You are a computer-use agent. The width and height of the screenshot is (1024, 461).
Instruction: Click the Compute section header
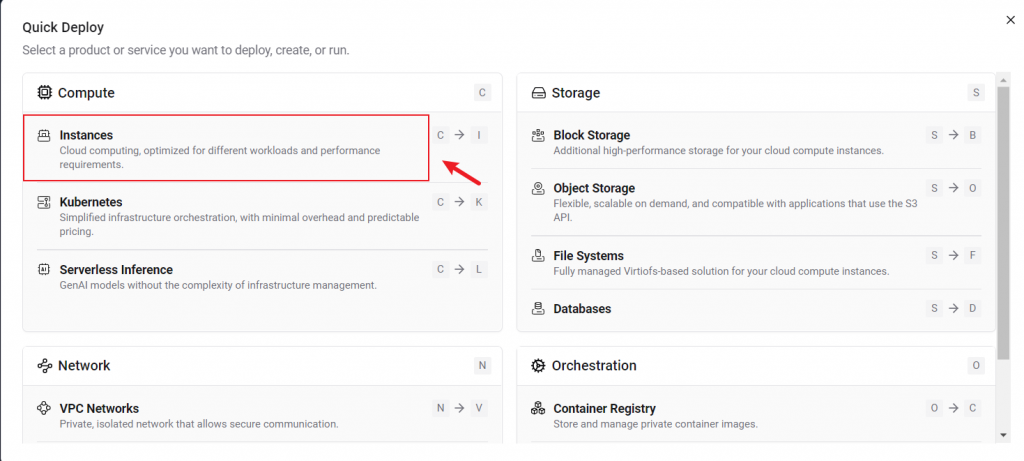[86, 93]
